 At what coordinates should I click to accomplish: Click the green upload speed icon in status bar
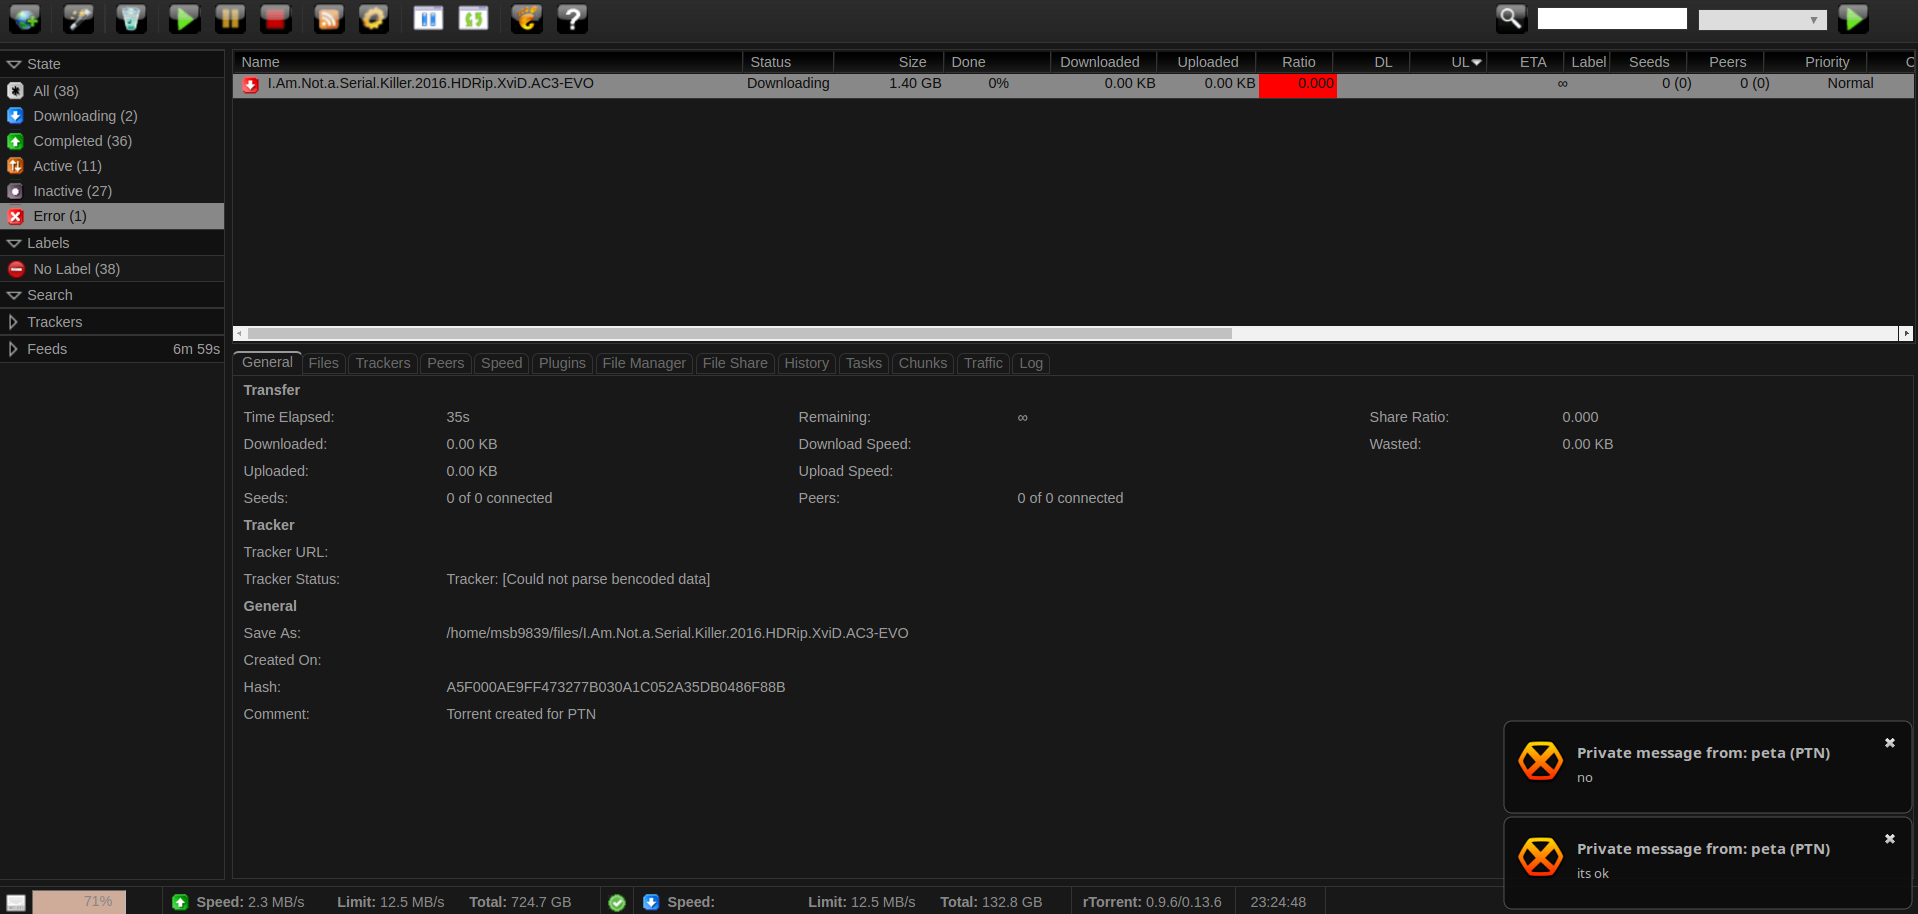(180, 902)
